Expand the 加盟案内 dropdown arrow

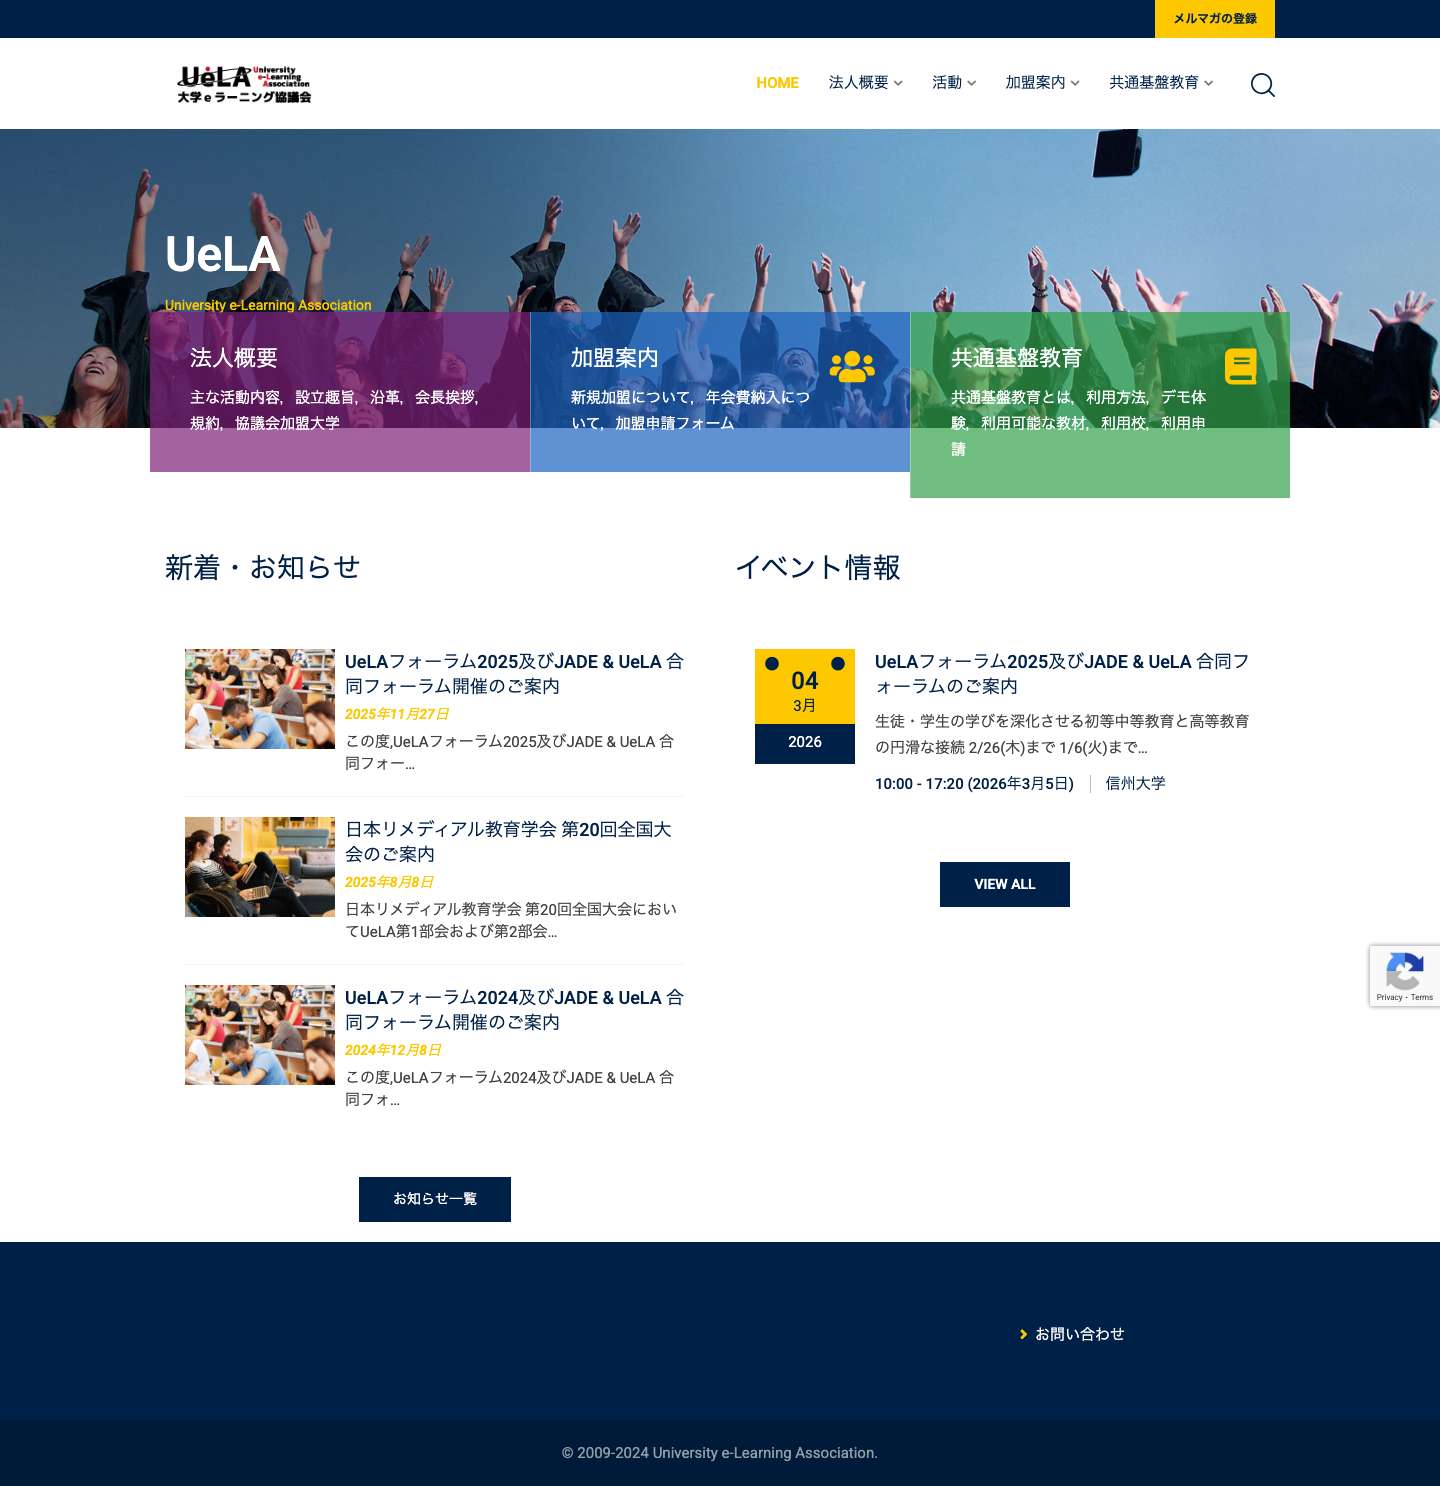pos(1077,85)
